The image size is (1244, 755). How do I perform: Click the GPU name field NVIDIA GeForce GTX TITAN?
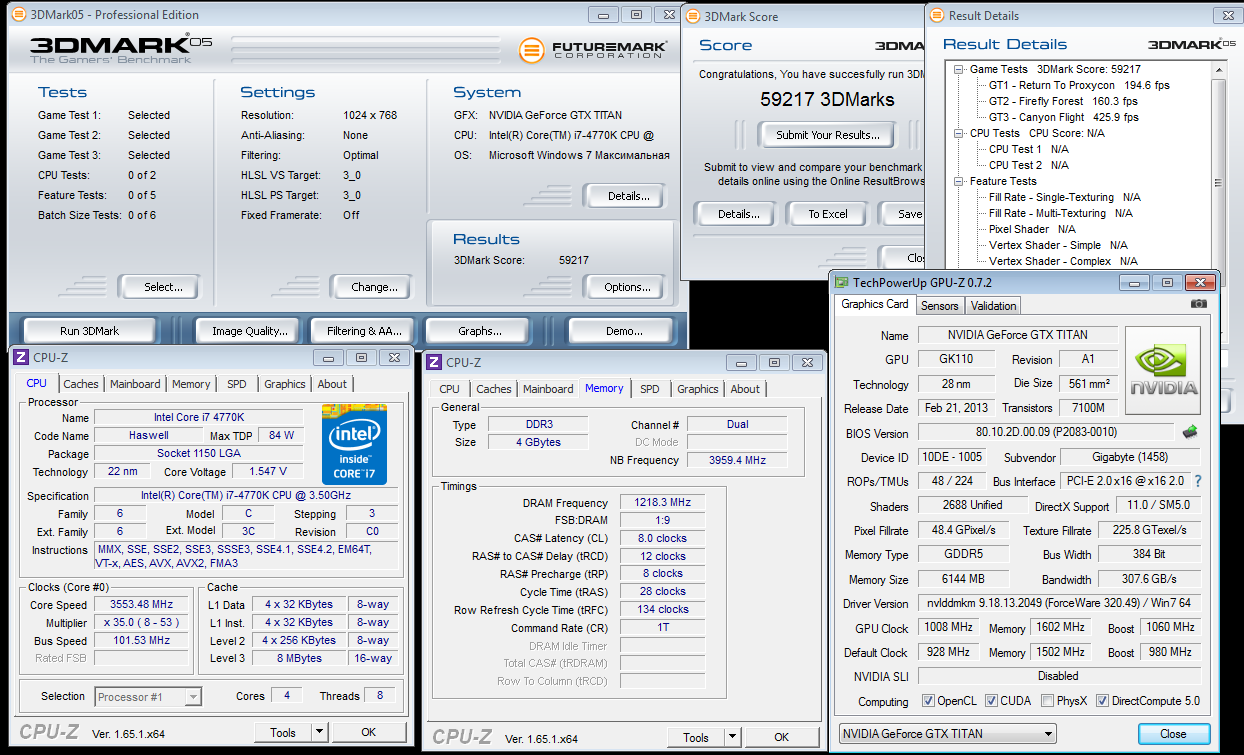click(1018, 335)
